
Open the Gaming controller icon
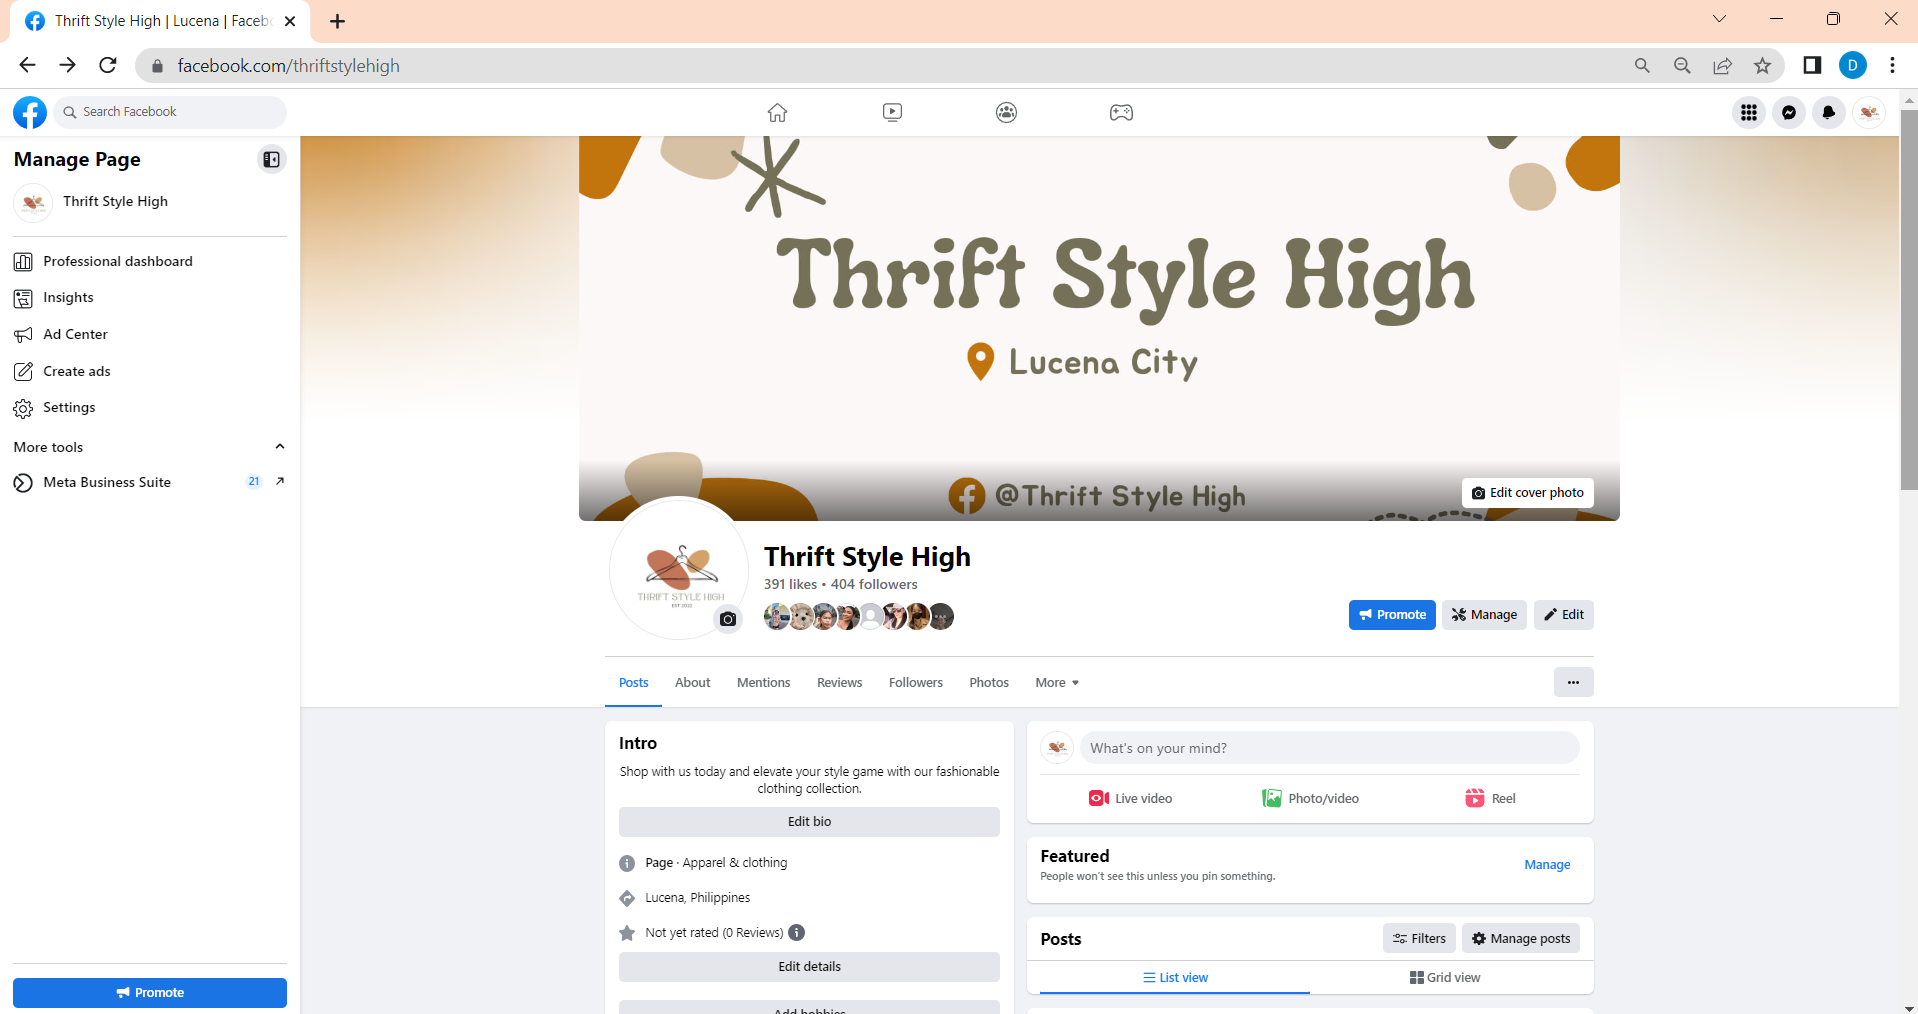1121,112
